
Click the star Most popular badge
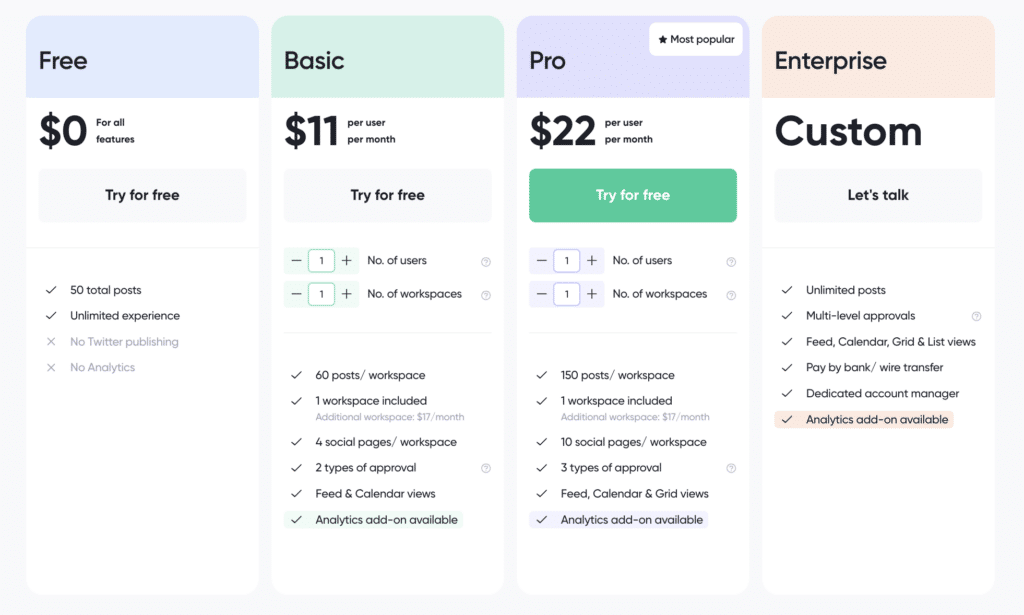[696, 40]
